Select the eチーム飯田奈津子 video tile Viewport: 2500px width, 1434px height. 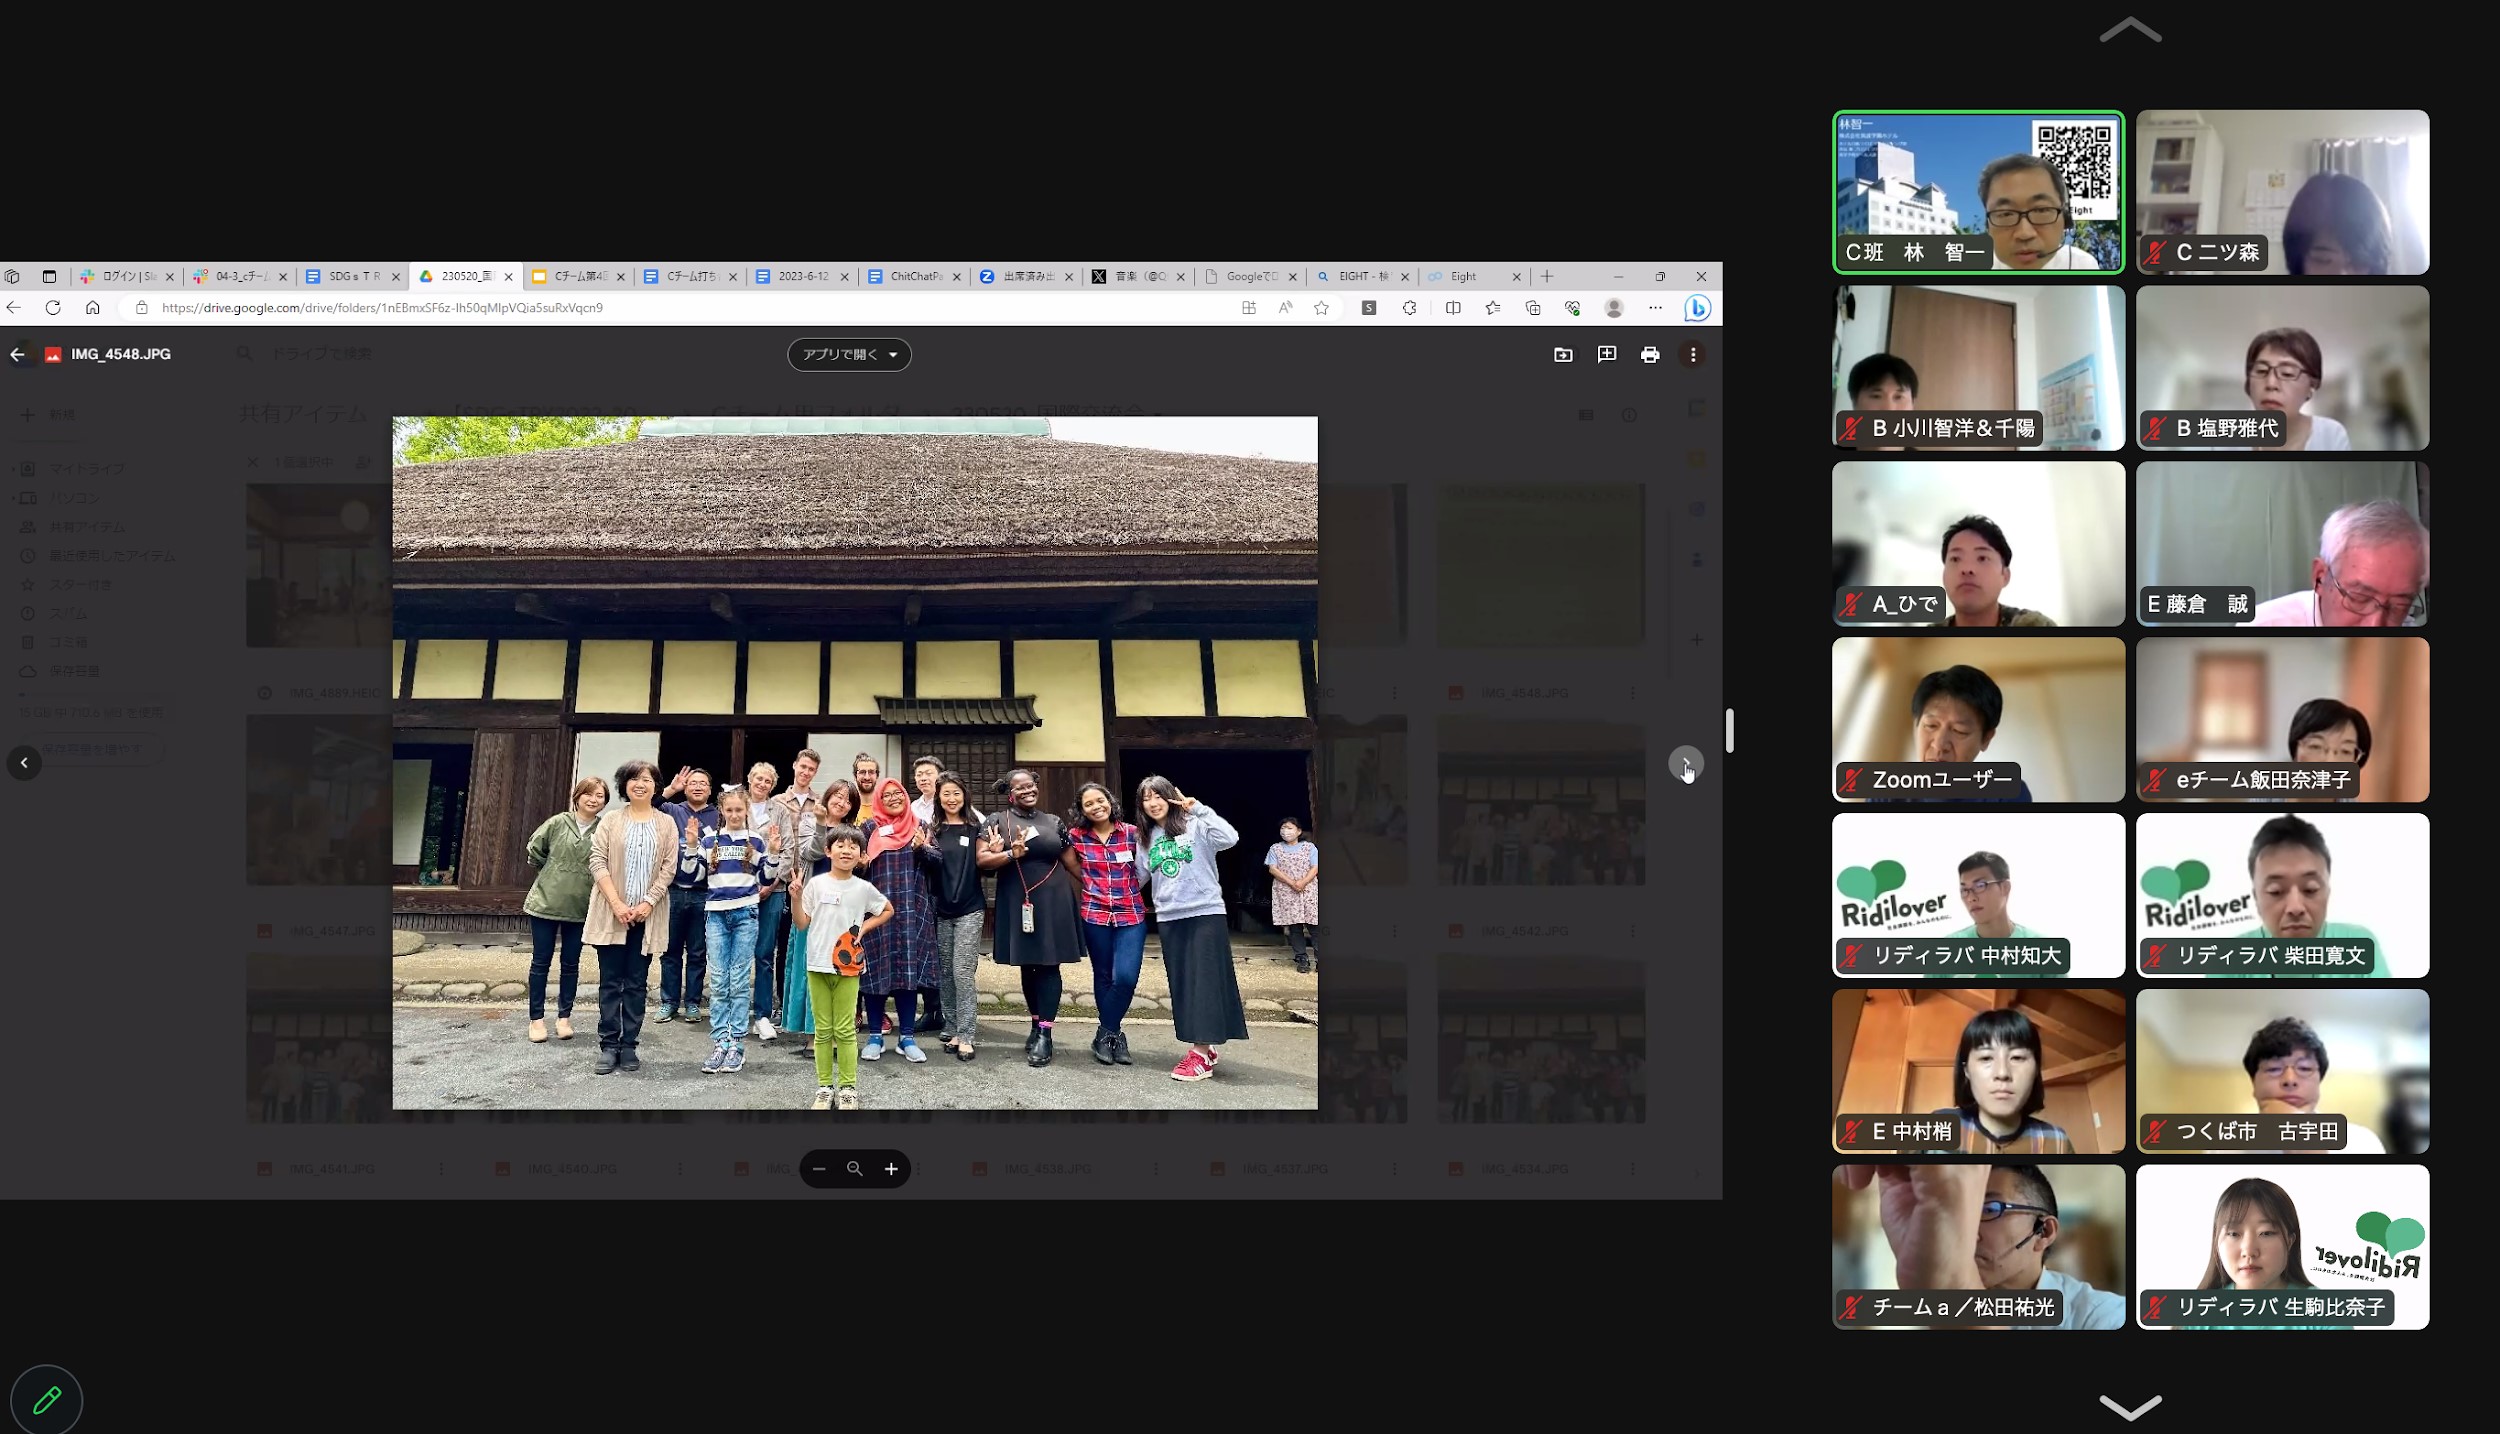tap(2282, 720)
